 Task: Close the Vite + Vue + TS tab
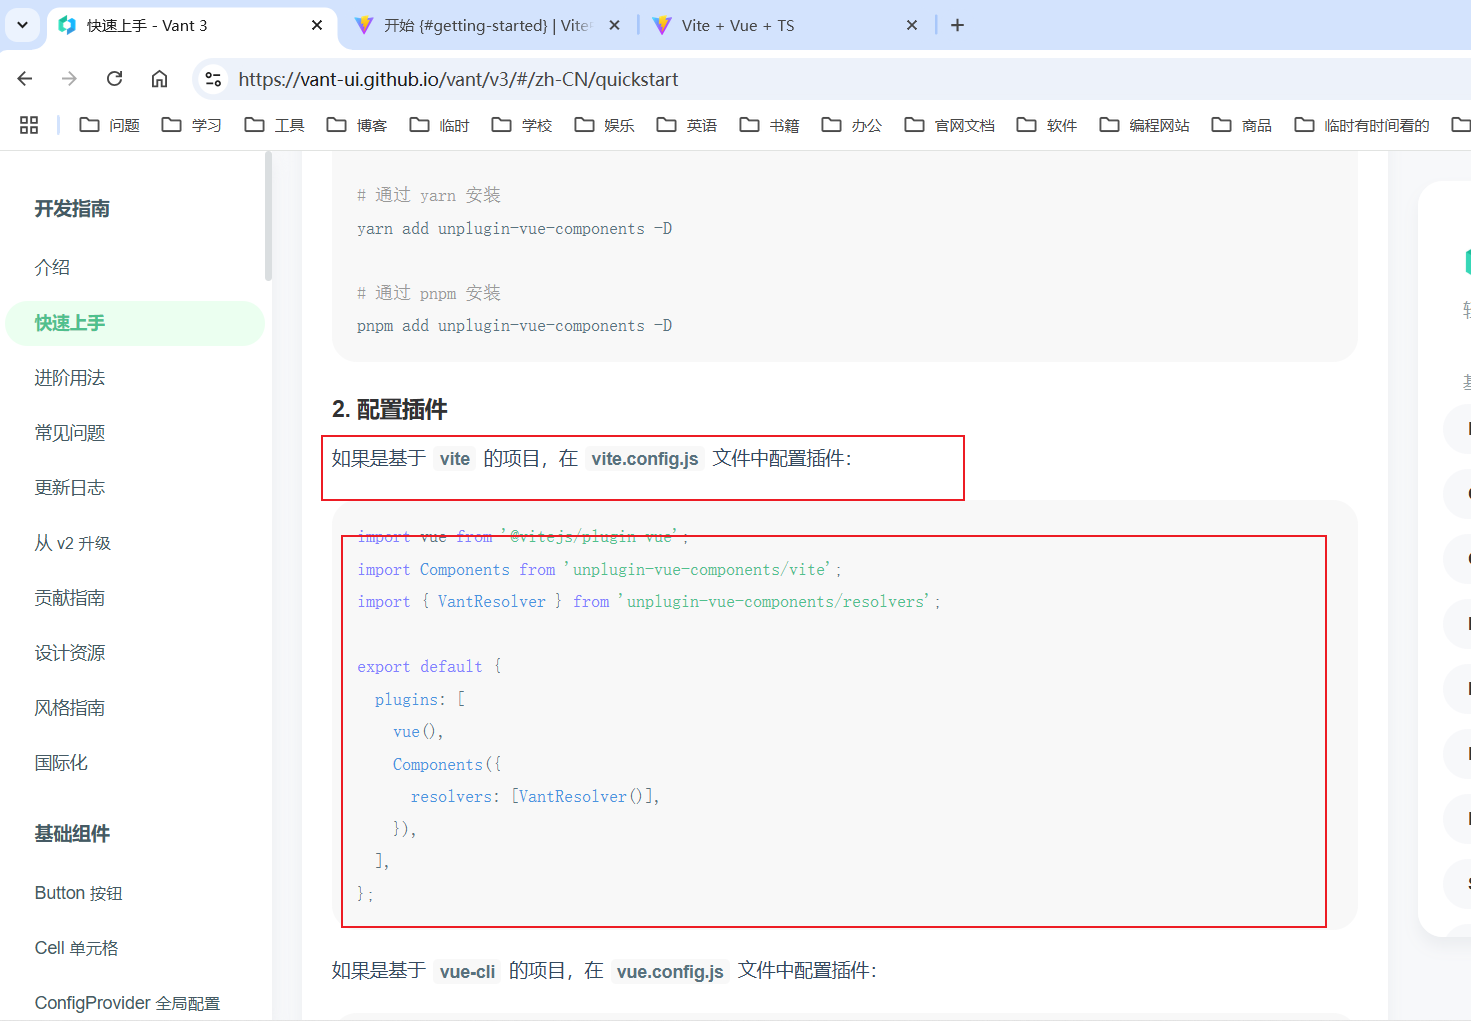[912, 25]
